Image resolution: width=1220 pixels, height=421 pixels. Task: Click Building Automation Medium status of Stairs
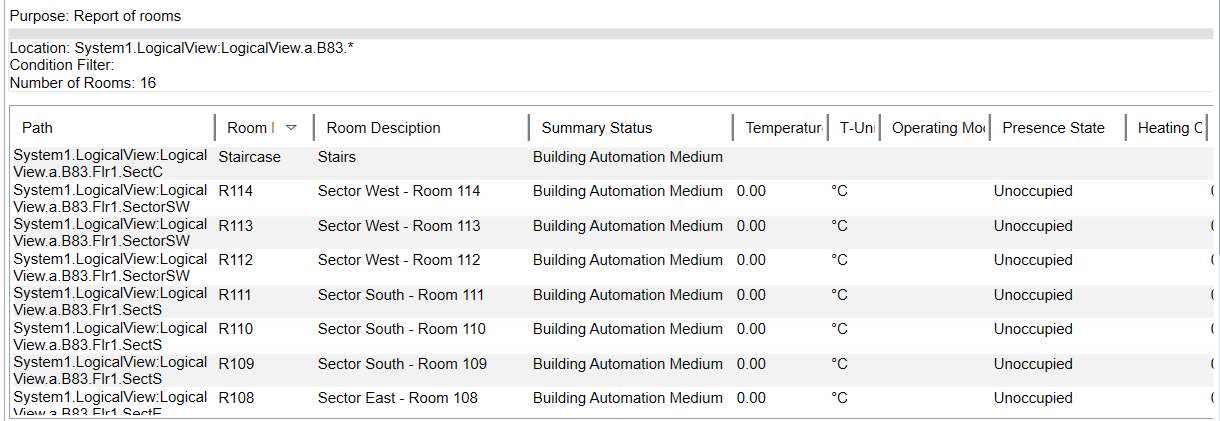pos(627,157)
